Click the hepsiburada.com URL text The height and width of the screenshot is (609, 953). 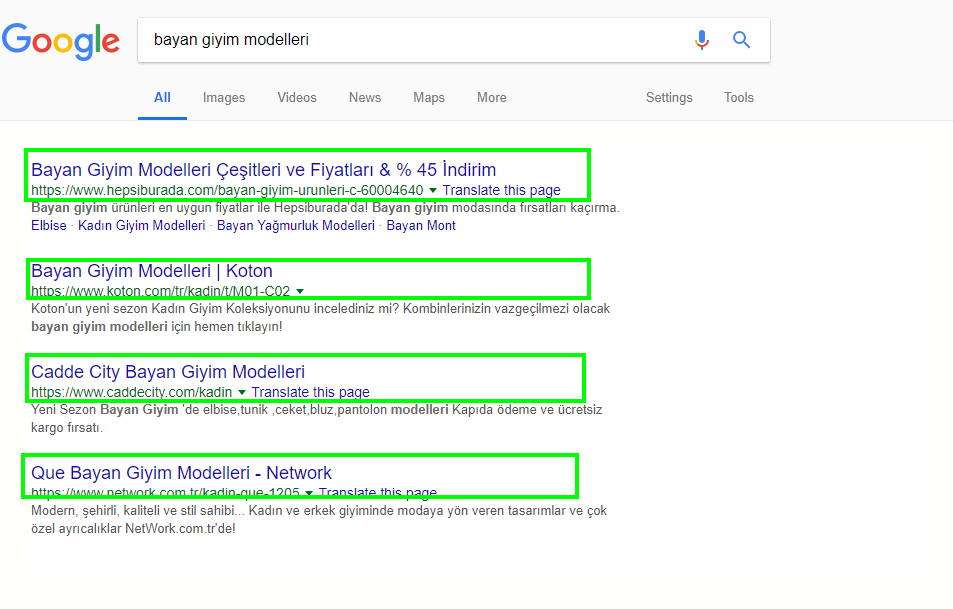pos(227,190)
